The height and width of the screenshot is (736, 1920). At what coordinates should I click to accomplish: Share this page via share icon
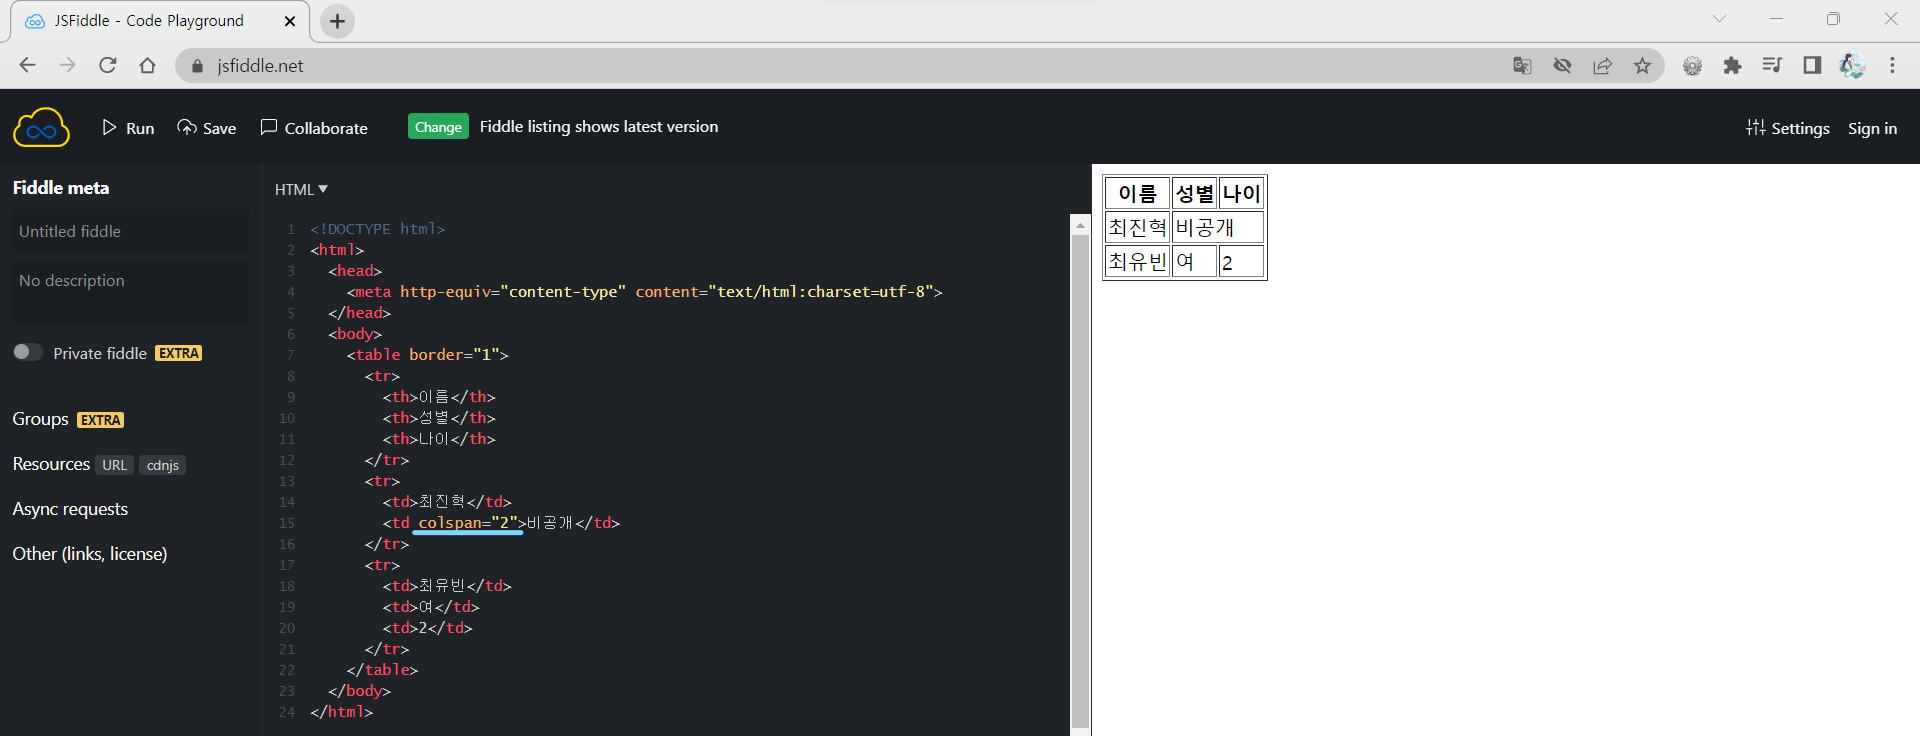[x=1602, y=65]
